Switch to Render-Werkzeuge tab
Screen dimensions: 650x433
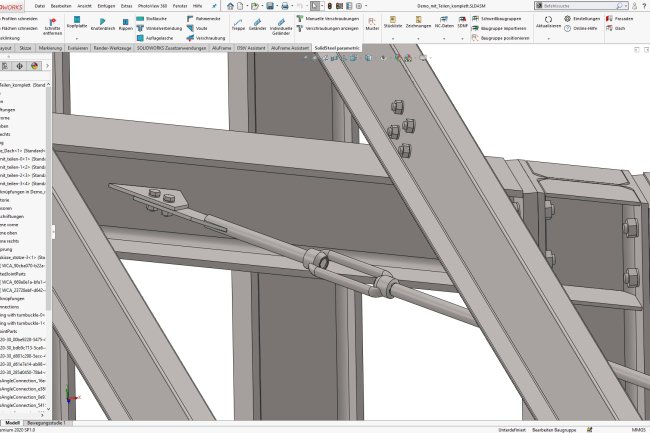pyautogui.click(x=112, y=48)
